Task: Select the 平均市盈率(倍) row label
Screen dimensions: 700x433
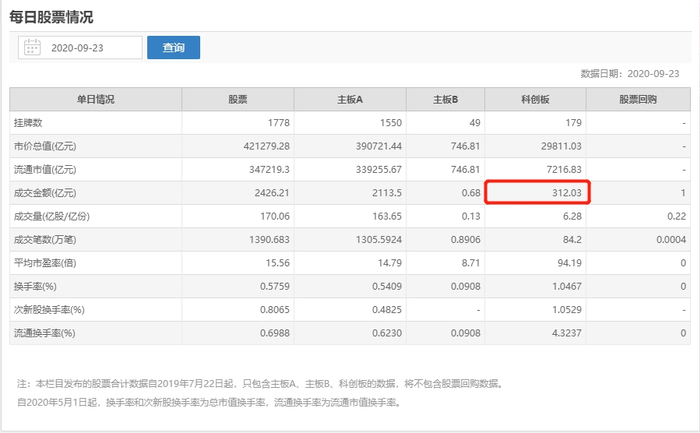Action: [45, 263]
